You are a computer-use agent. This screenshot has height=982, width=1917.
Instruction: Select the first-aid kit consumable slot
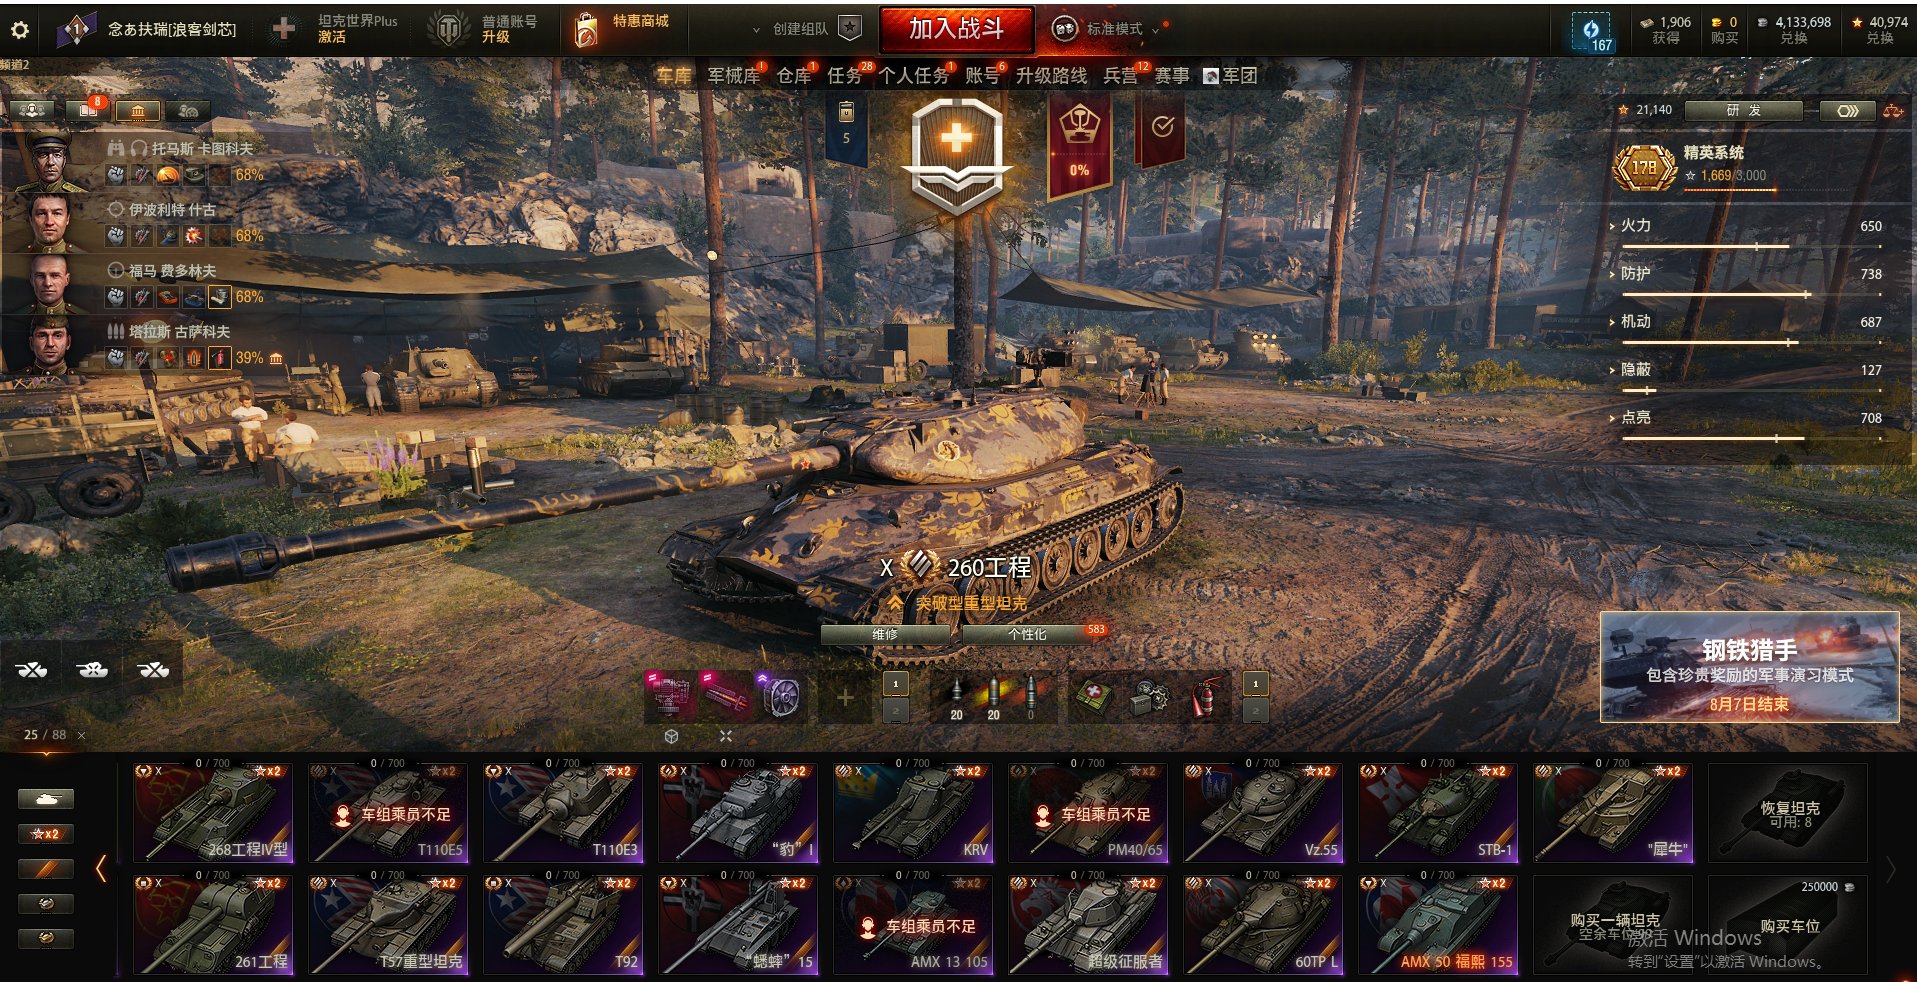[1093, 696]
